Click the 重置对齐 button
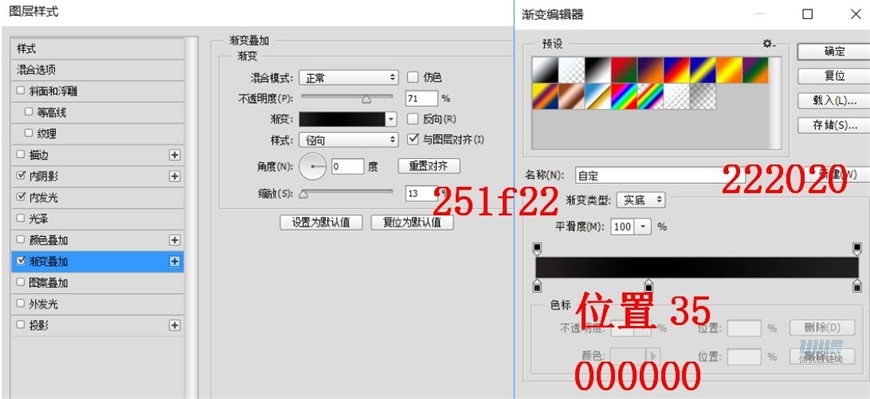Screen dimensions: 870x399 point(429,165)
